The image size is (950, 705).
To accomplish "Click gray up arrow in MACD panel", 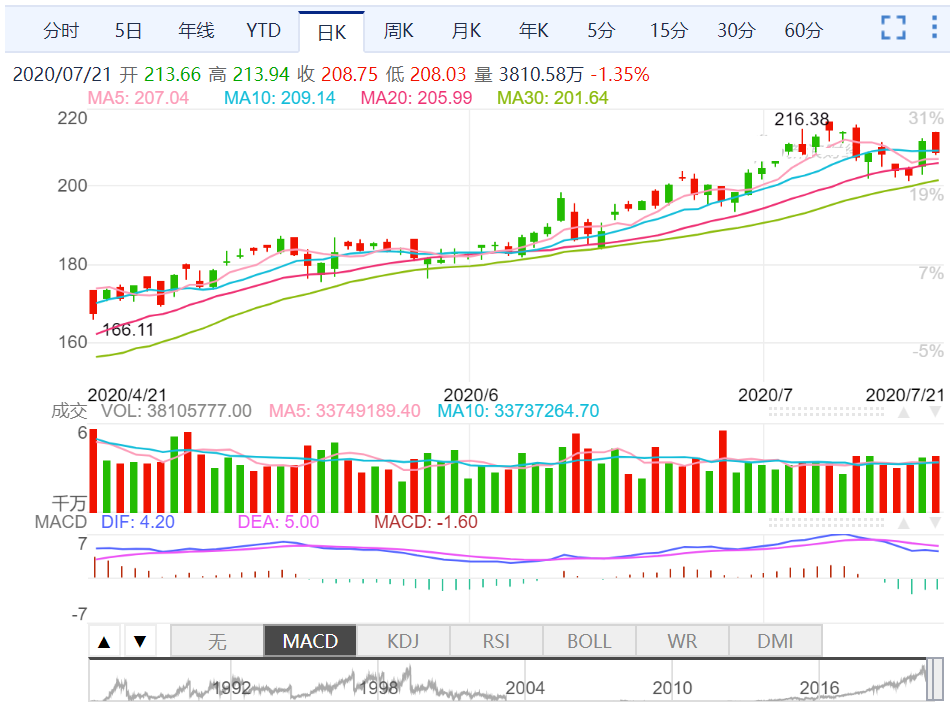I will coord(903,523).
